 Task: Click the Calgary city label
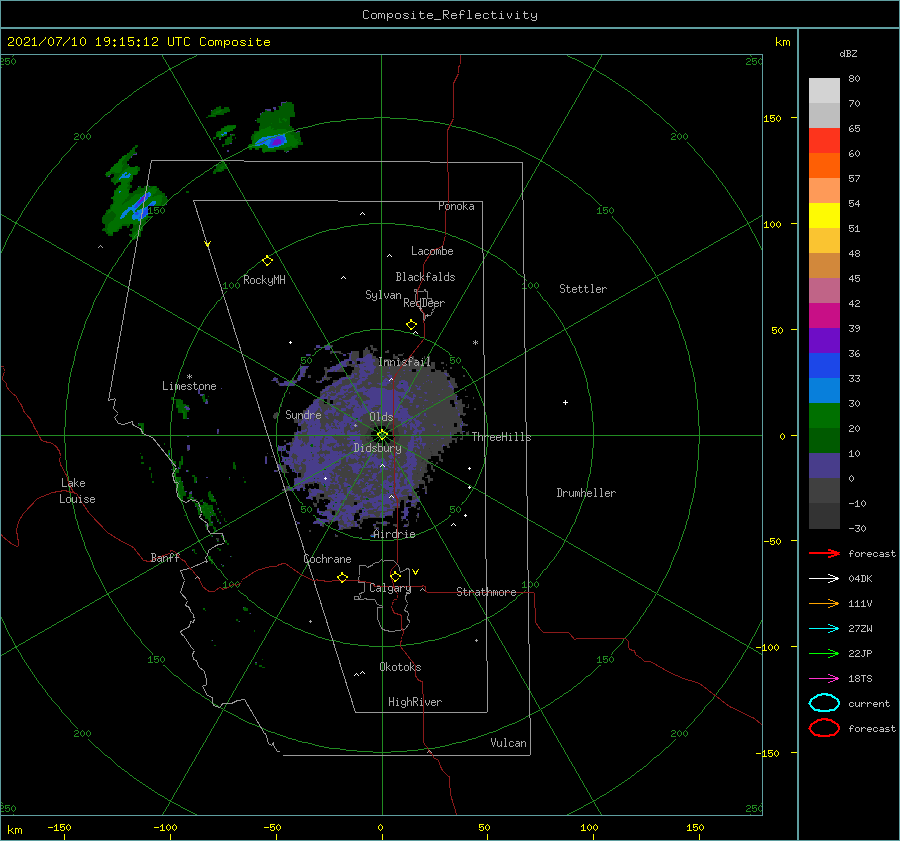(390, 588)
